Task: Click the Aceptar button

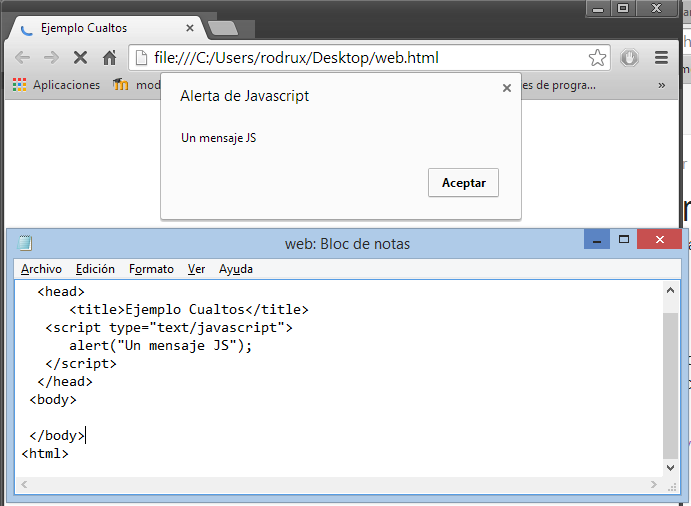Action: coord(463,182)
